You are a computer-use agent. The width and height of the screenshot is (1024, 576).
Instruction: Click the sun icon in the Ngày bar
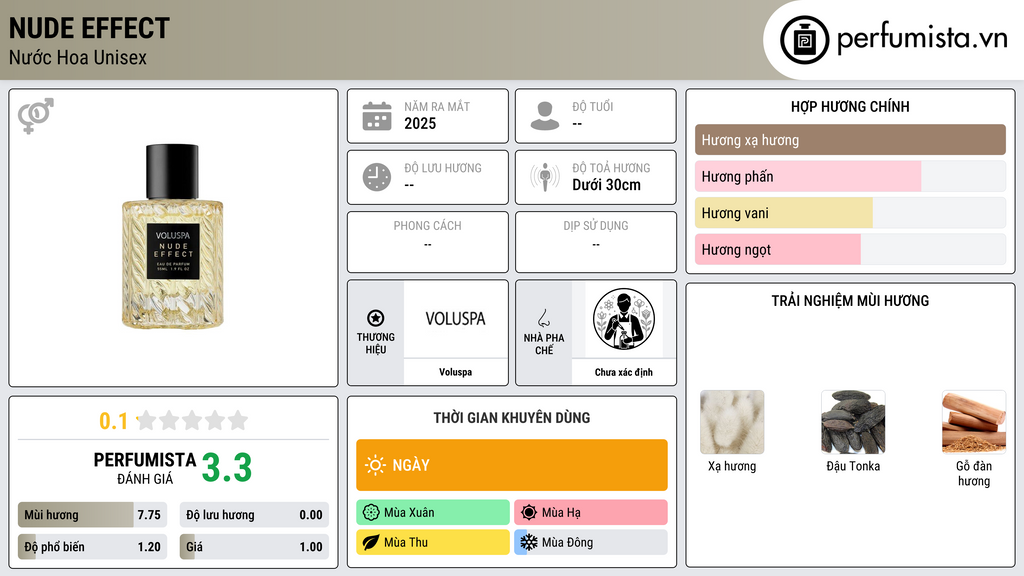[x=376, y=465]
